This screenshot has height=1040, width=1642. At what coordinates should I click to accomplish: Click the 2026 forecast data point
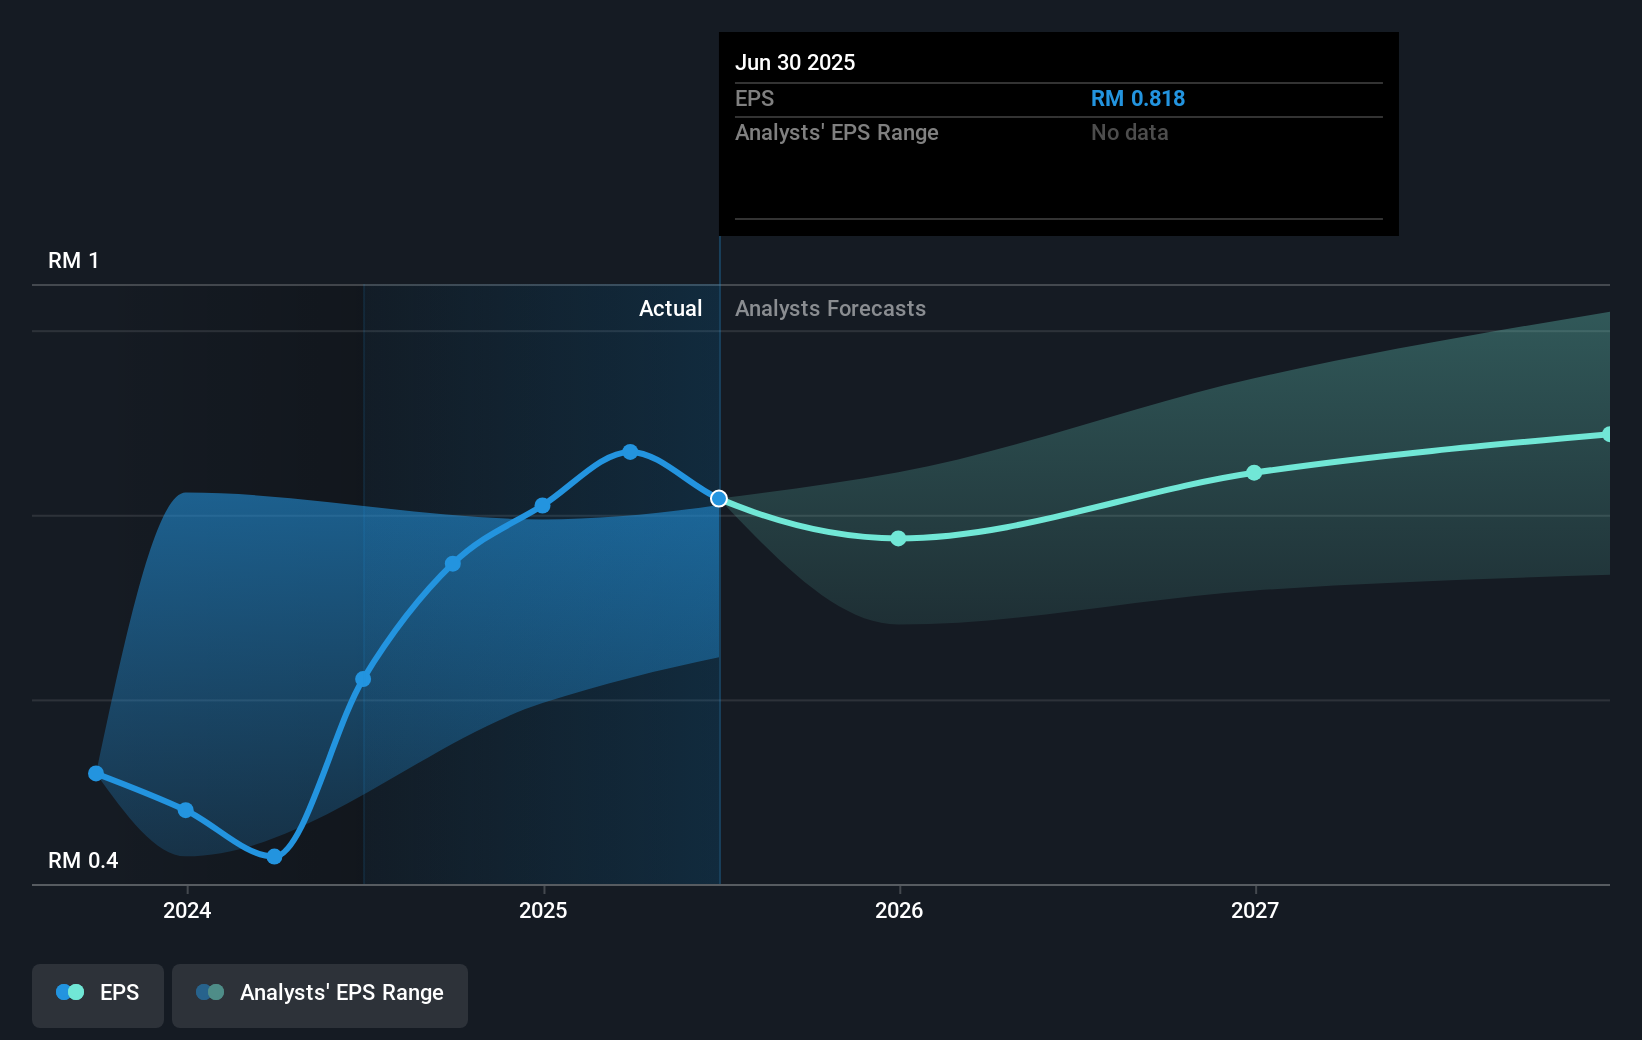(898, 539)
